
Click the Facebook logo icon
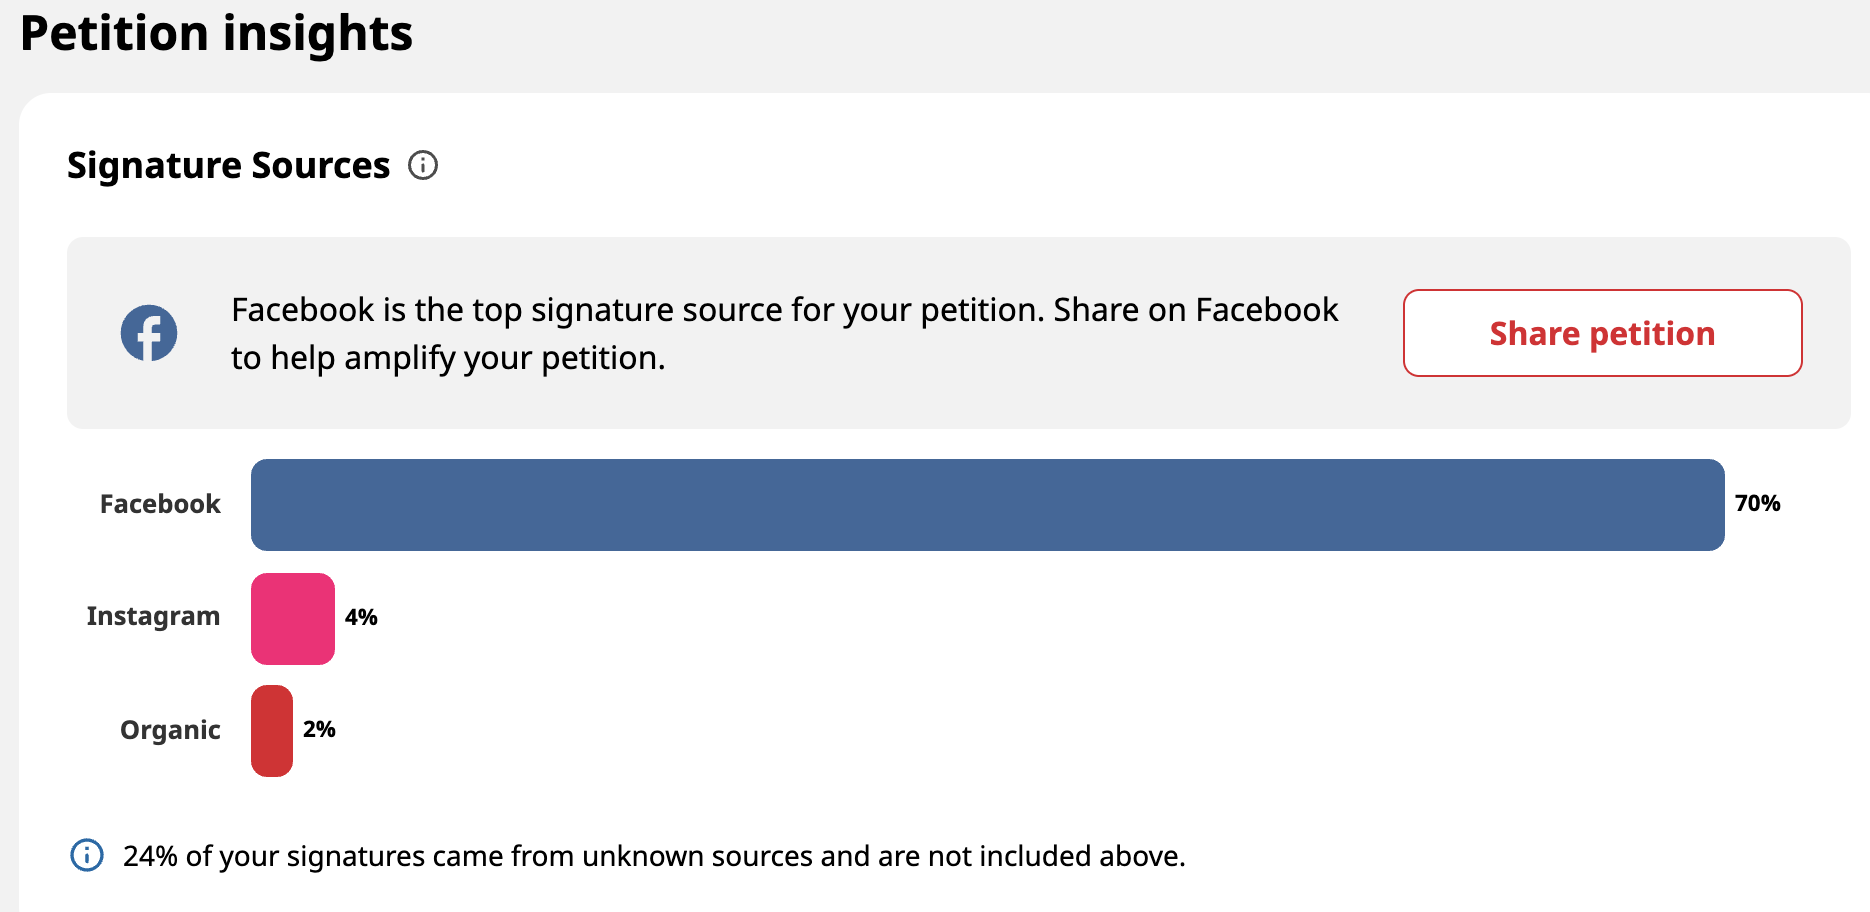tap(149, 333)
